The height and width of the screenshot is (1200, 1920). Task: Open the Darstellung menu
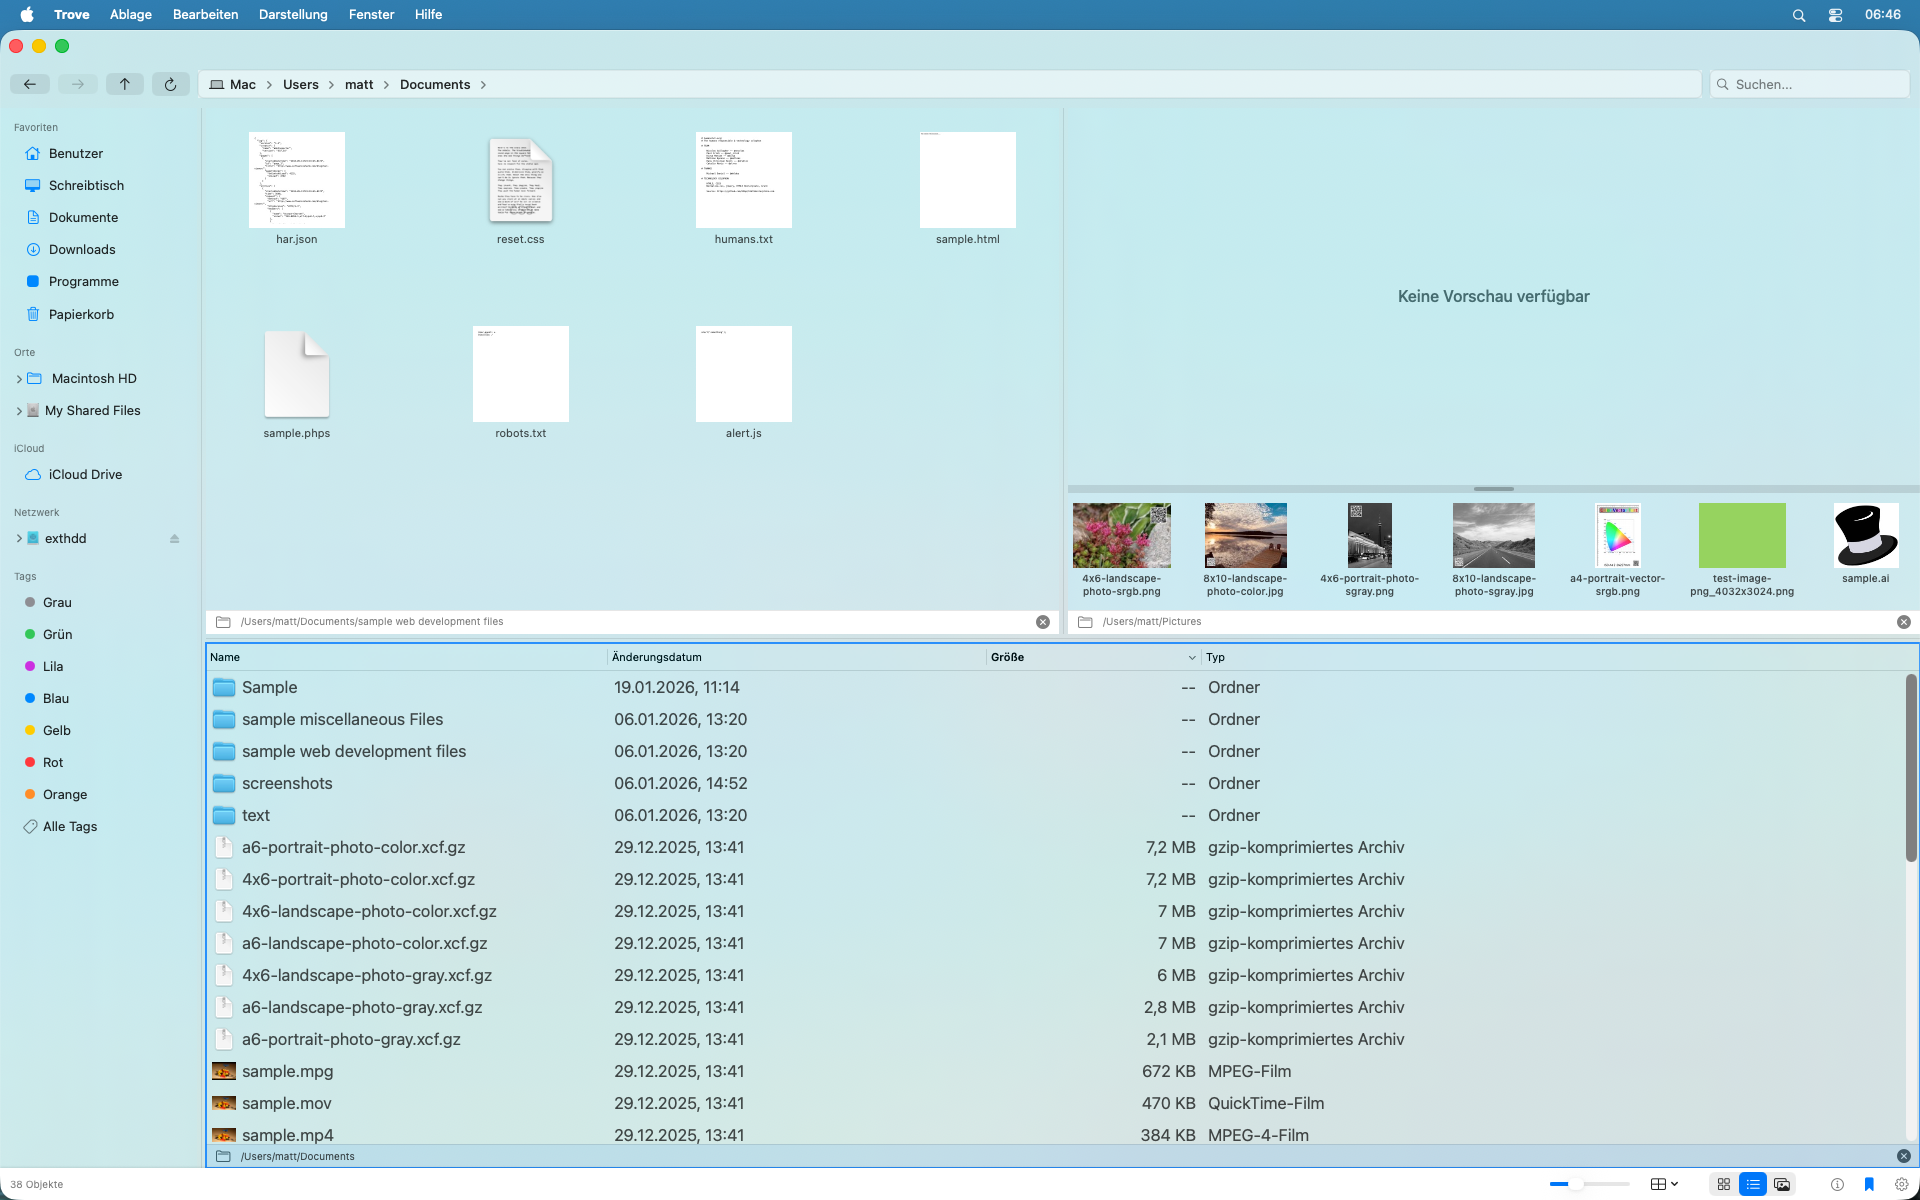coord(293,14)
